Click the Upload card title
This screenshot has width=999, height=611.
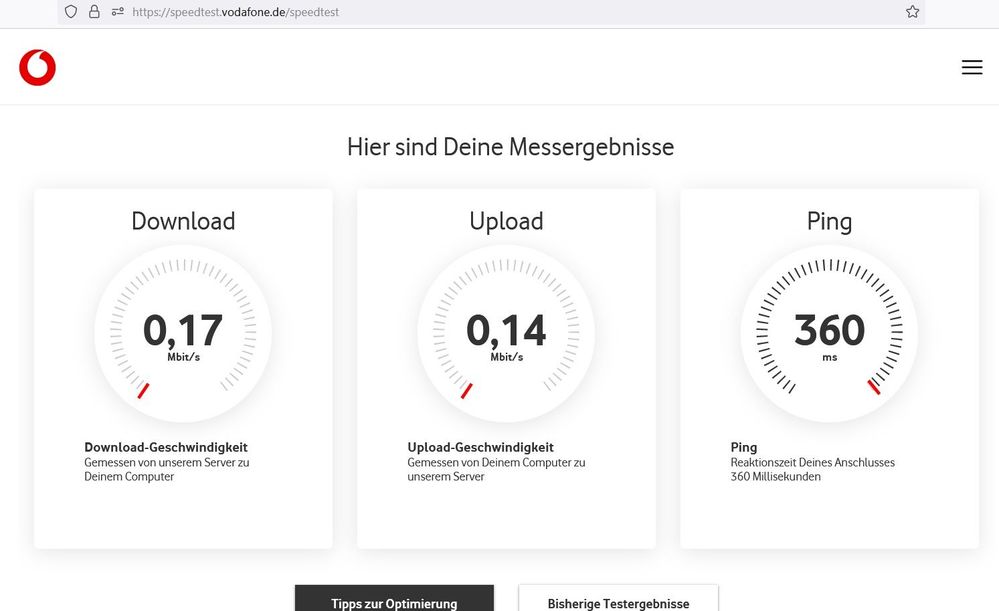click(507, 222)
